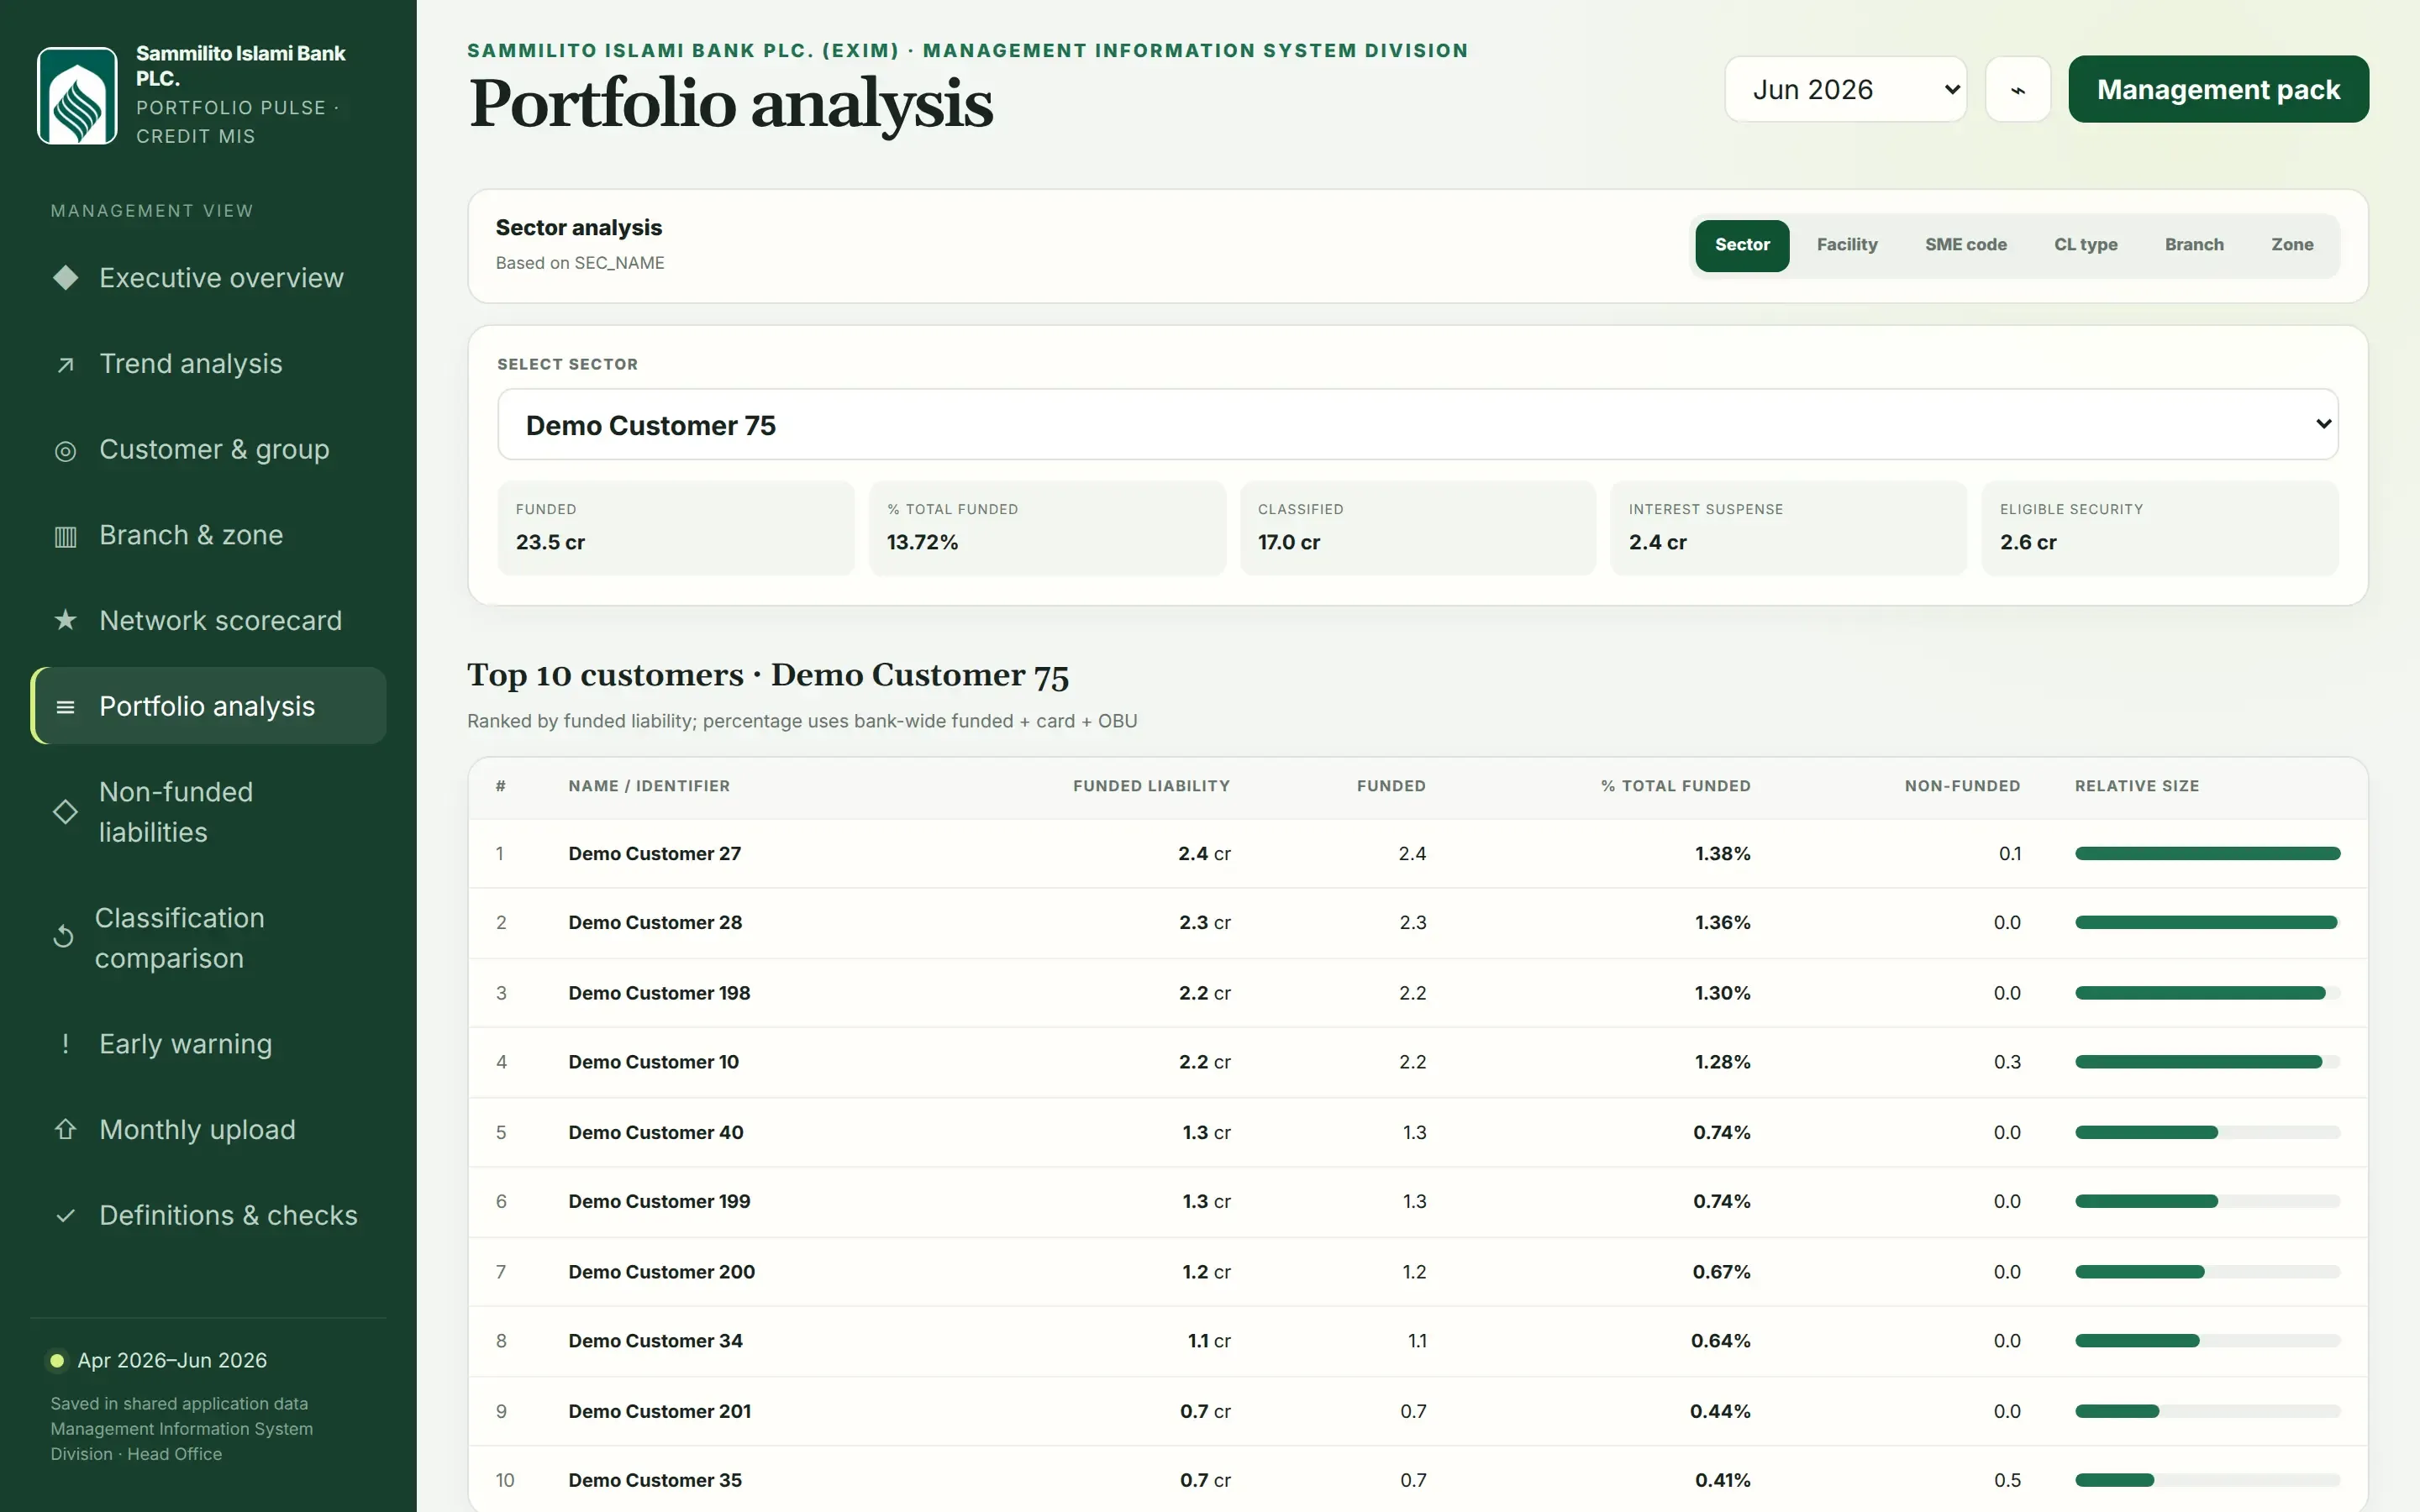Viewport: 2420px width, 1512px height.
Task: Select the Sector analysis tab
Action: pos(1742,245)
